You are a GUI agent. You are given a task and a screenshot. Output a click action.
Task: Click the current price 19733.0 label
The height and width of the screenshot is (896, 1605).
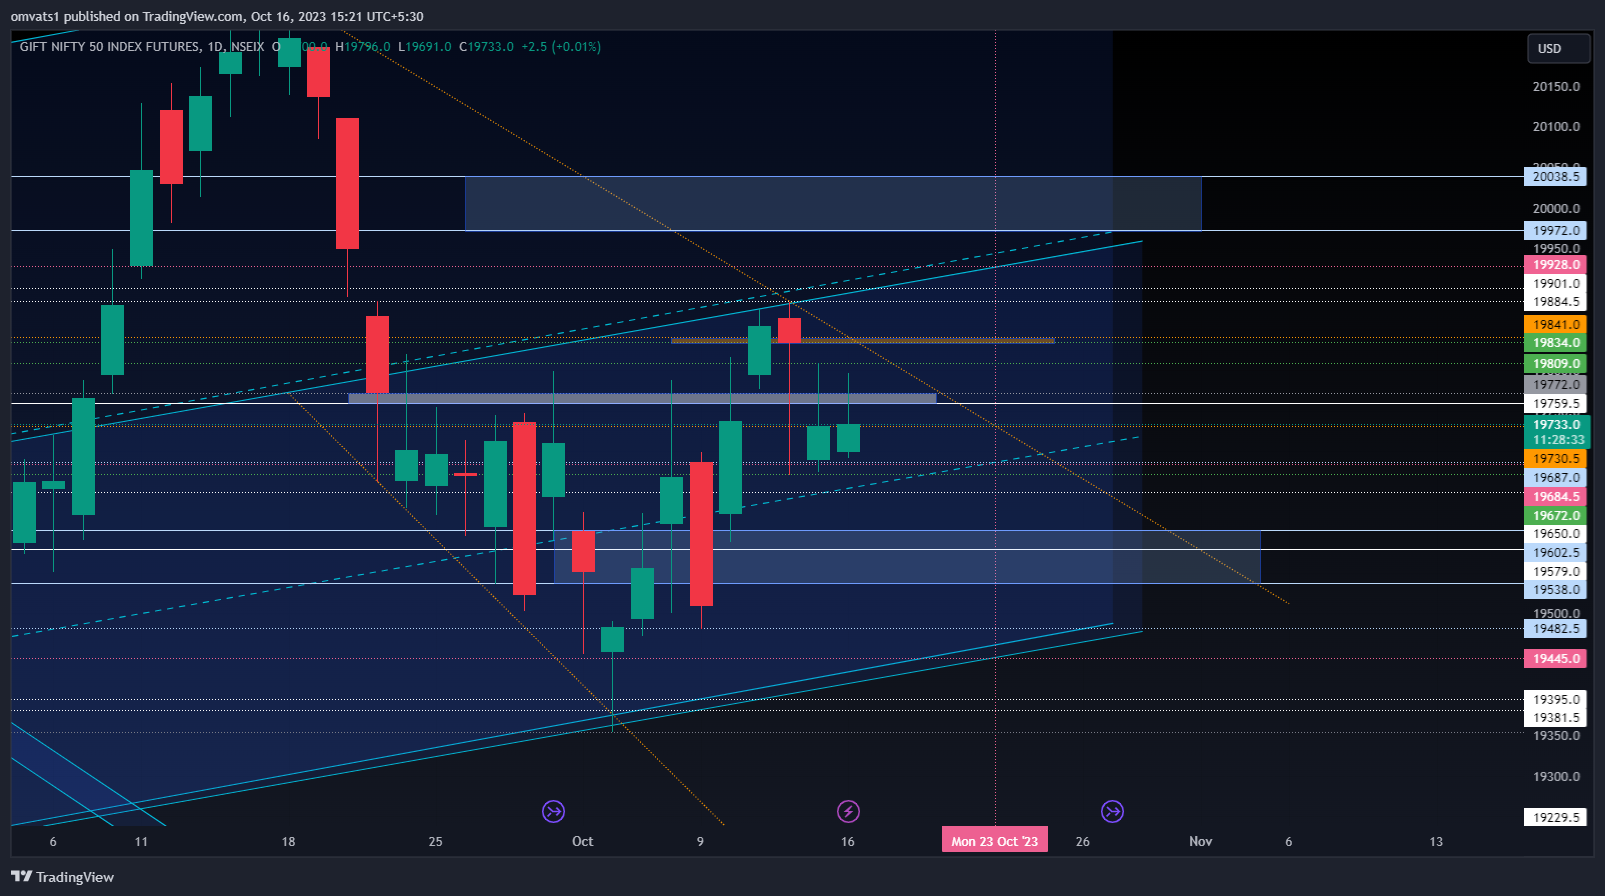[1556, 425]
